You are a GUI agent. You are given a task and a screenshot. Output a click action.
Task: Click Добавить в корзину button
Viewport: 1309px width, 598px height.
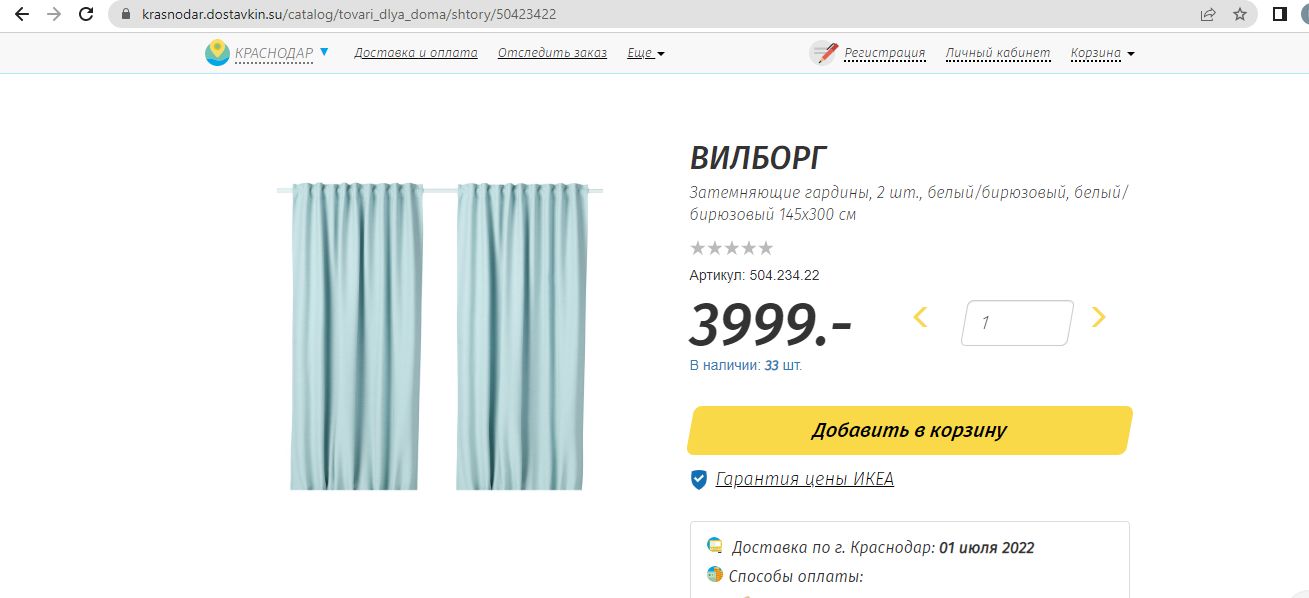point(908,430)
